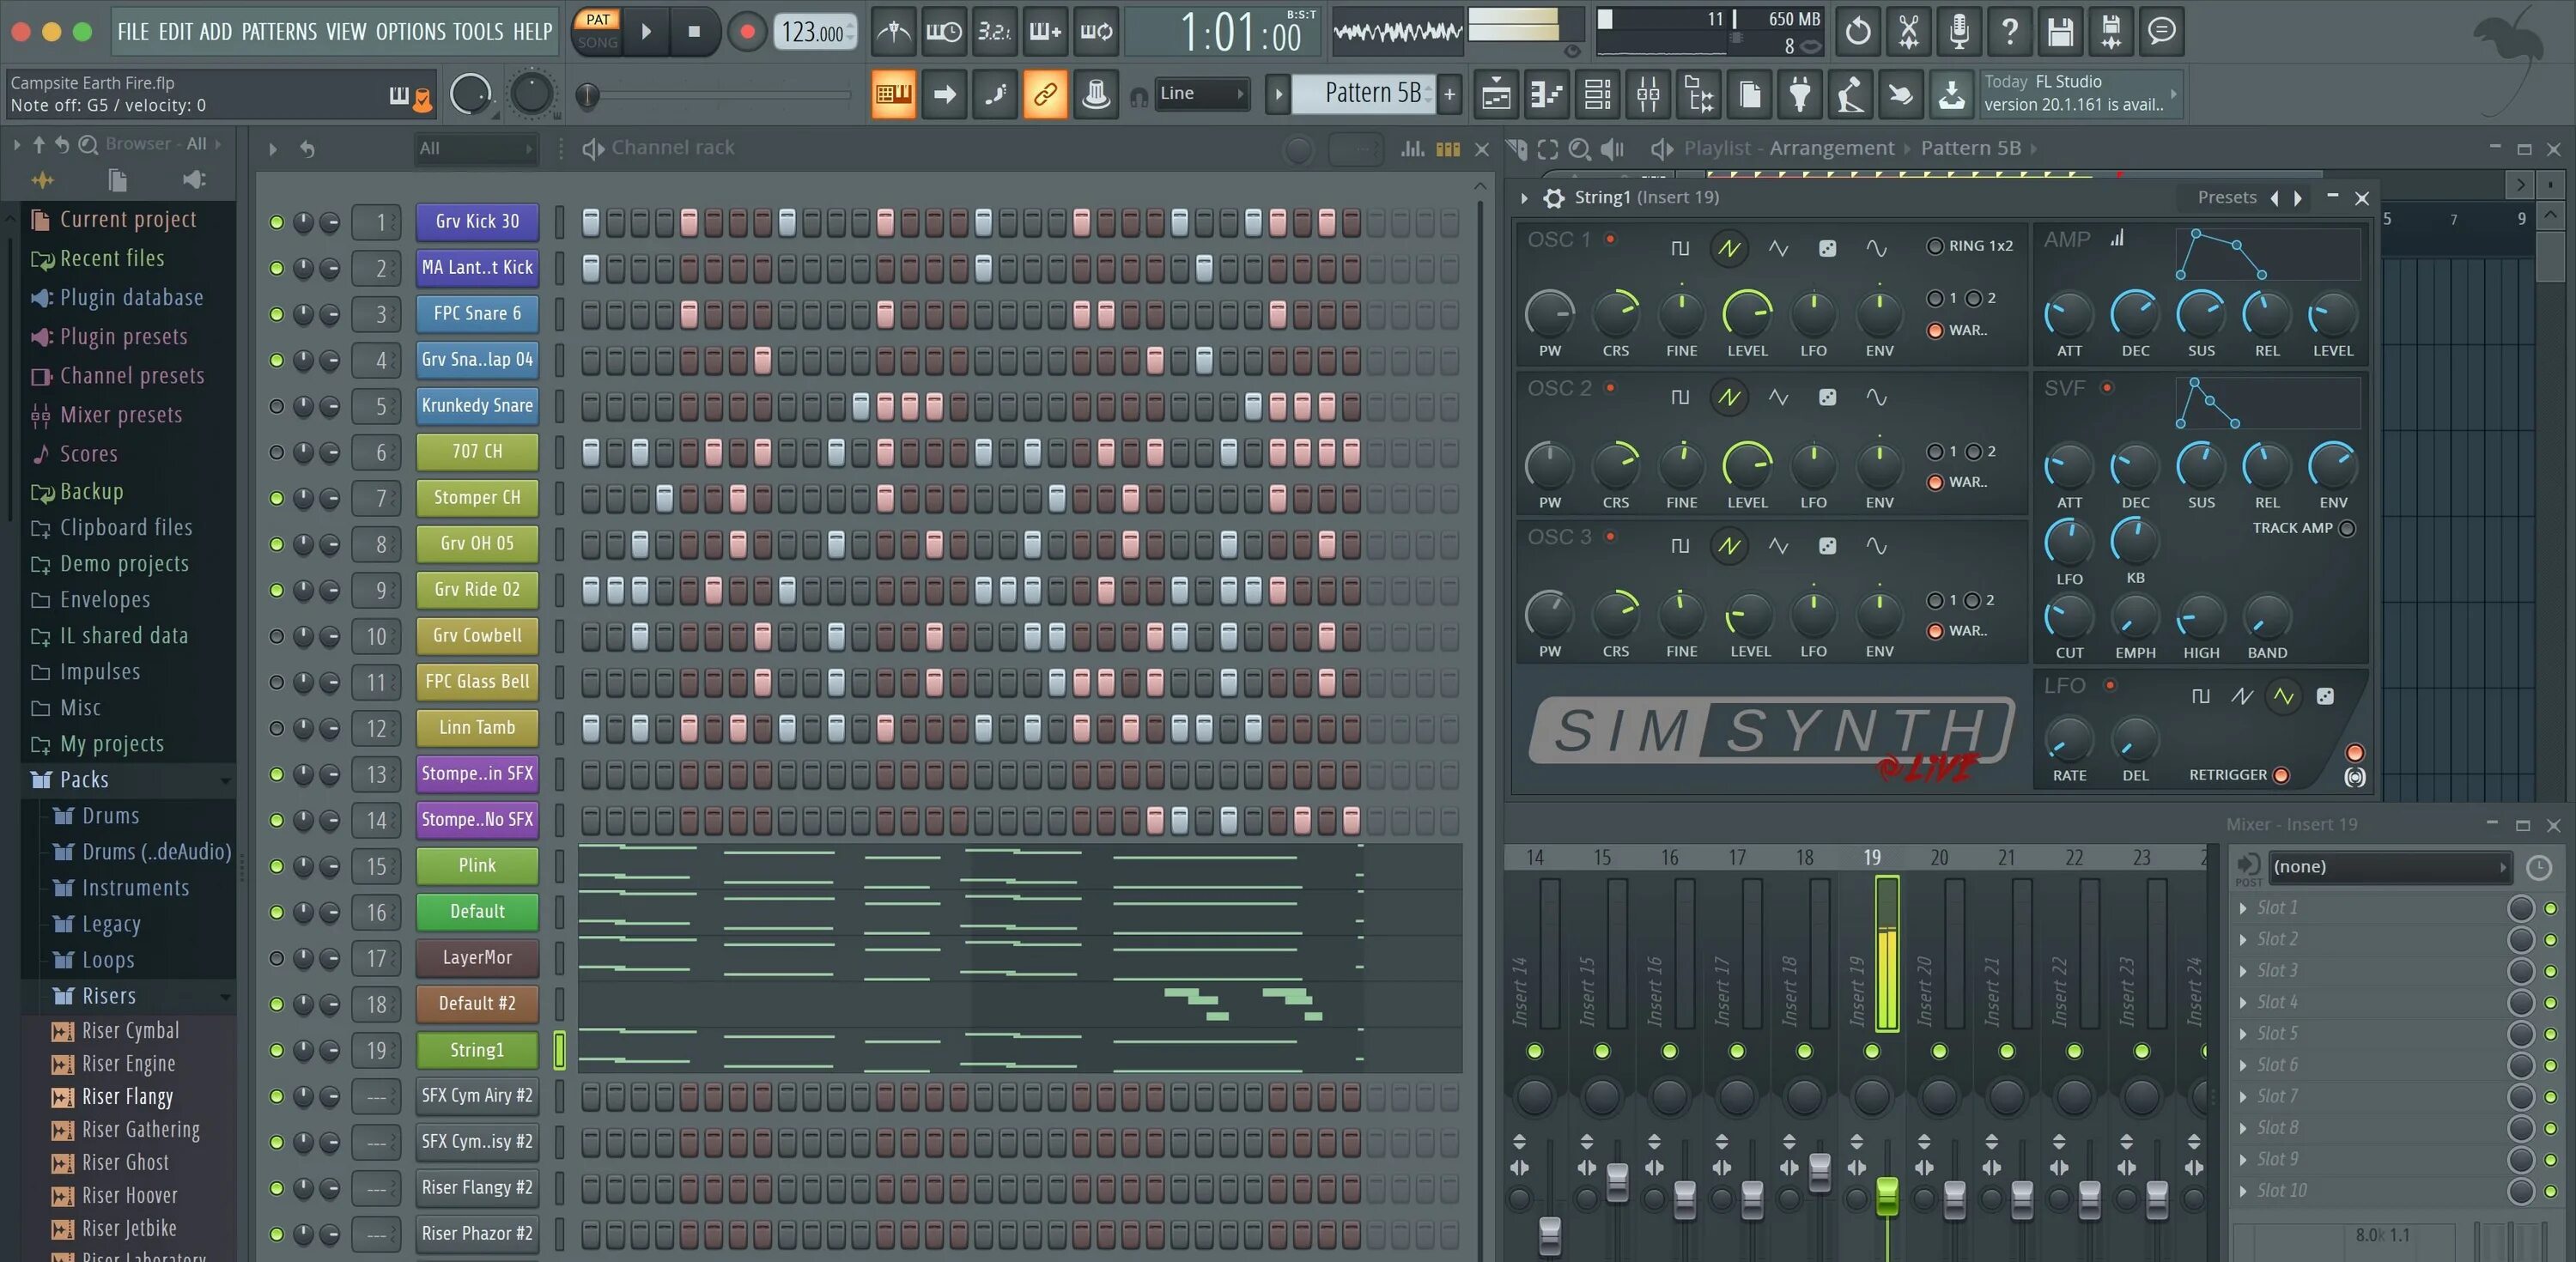Open the PATTERNS menu
This screenshot has height=1262, width=2576.
[x=278, y=32]
